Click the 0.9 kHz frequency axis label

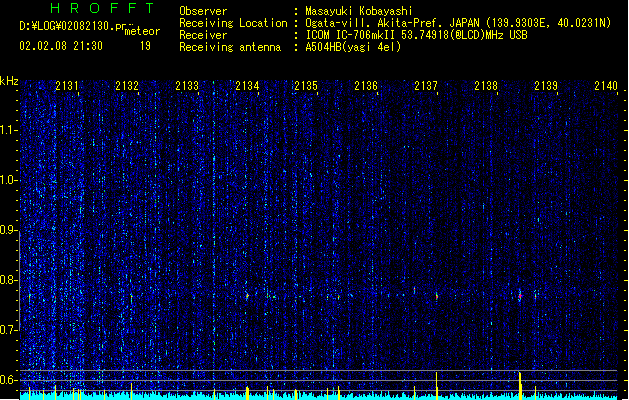pos(9,230)
